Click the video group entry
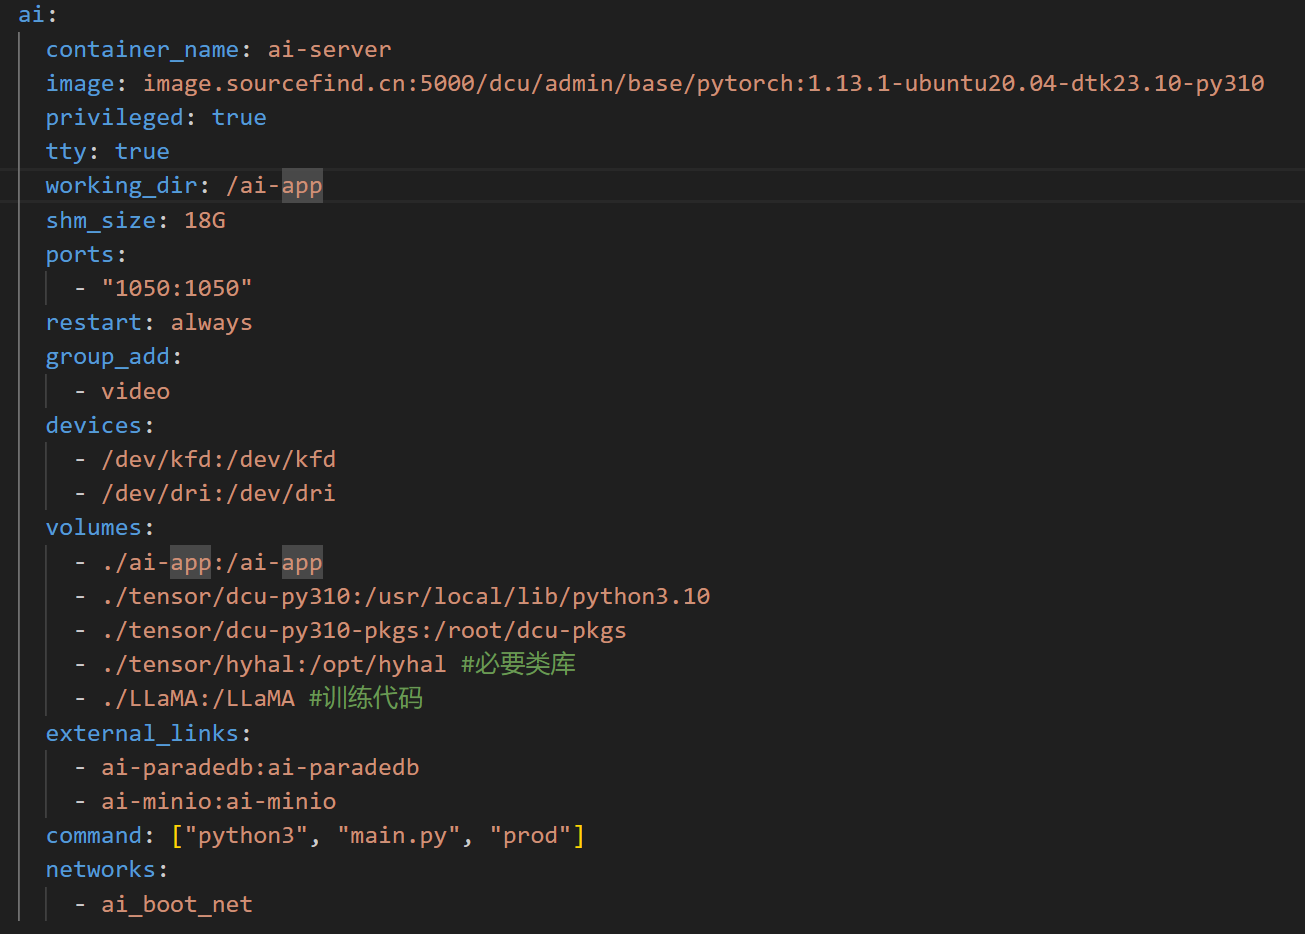 pos(135,391)
